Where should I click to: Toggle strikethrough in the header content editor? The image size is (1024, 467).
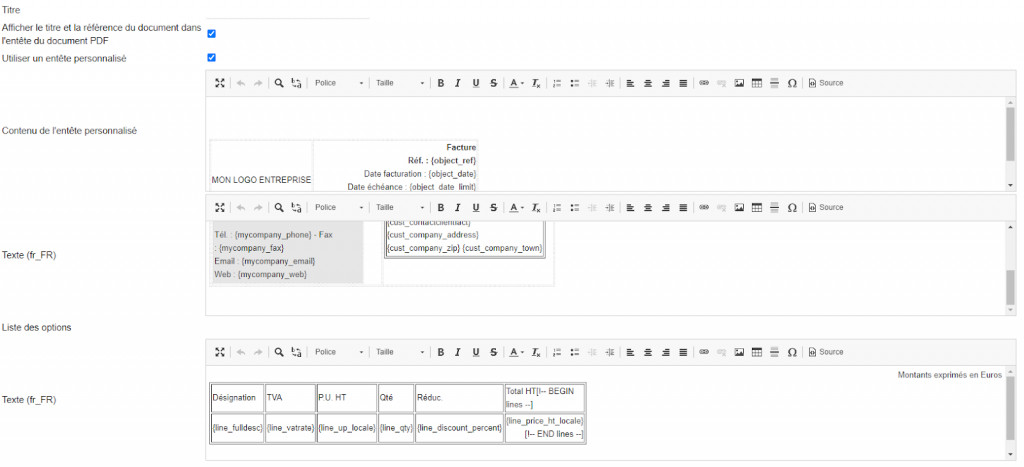tap(494, 83)
